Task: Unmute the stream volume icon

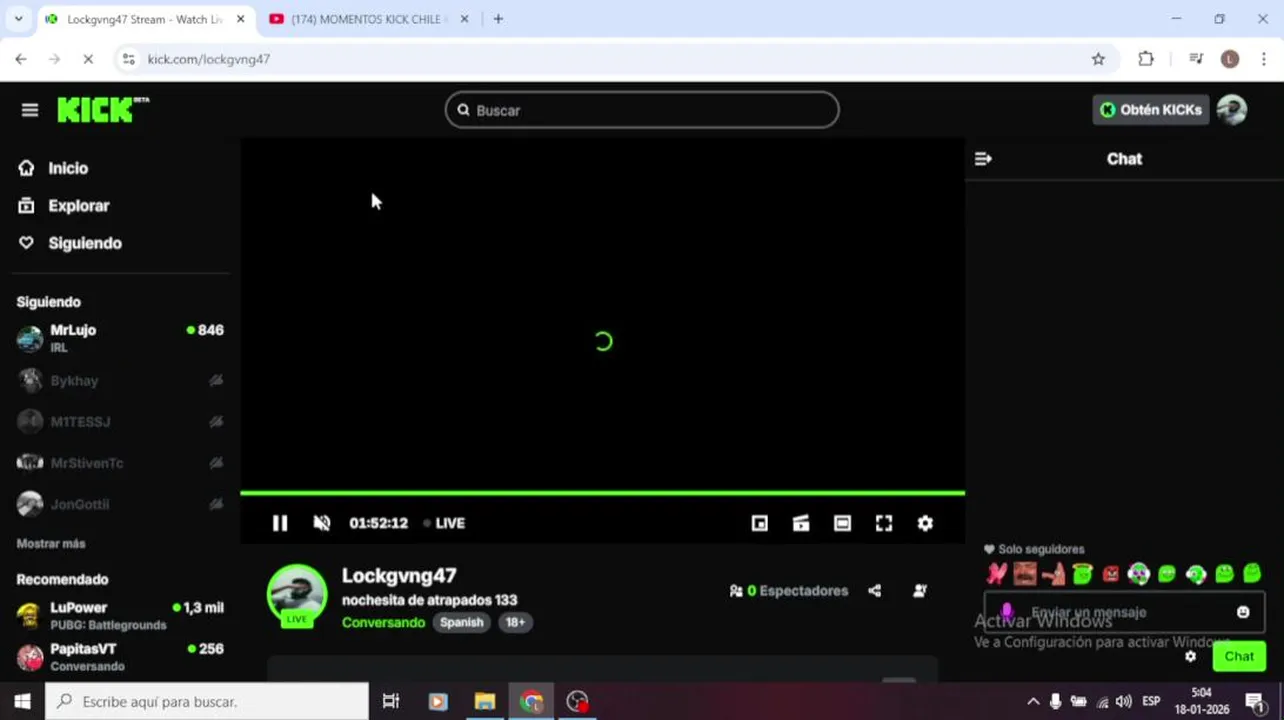Action: (322, 523)
